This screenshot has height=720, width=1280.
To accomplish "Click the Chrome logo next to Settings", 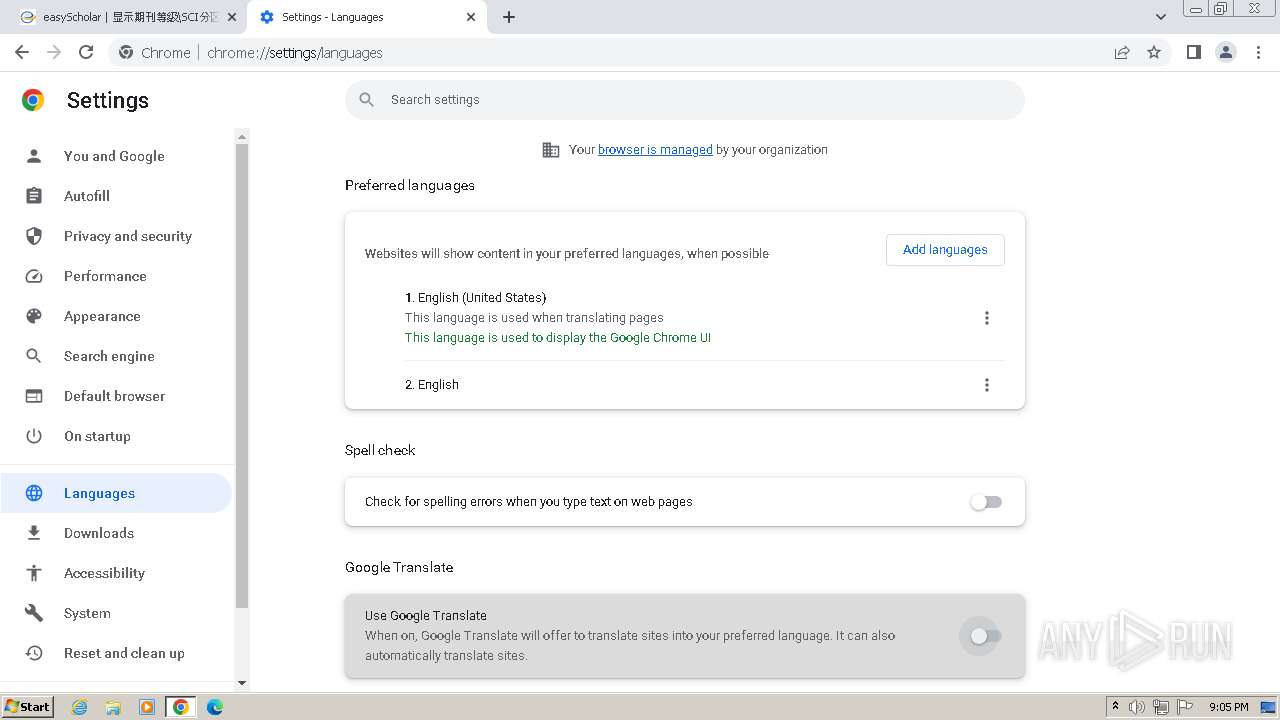I will click(x=33, y=100).
